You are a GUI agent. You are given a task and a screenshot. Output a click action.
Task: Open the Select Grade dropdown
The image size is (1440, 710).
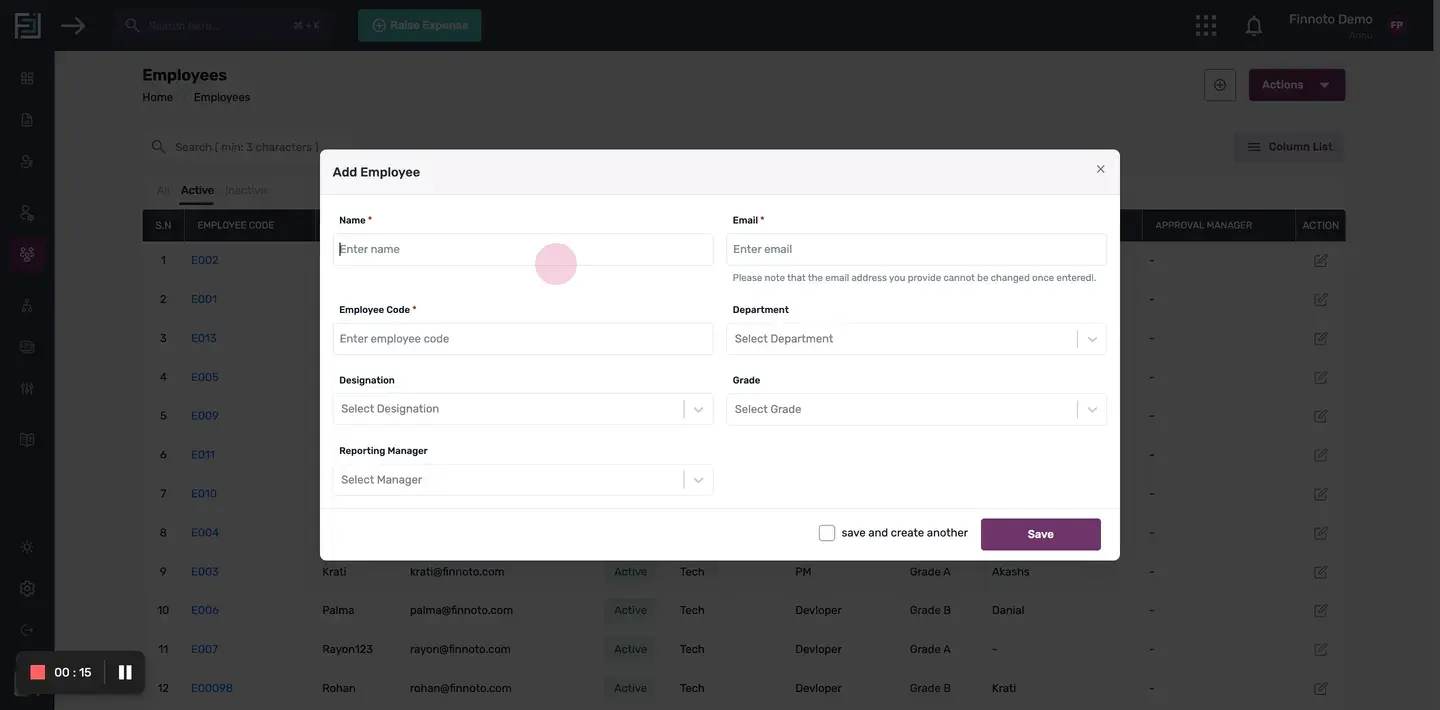pos(916,409)
